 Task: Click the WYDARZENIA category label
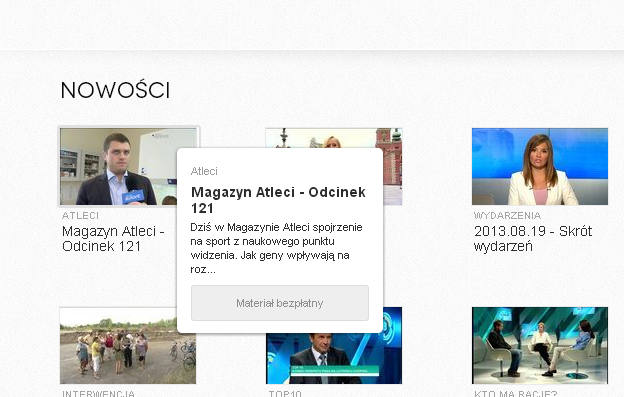(507, 216)
